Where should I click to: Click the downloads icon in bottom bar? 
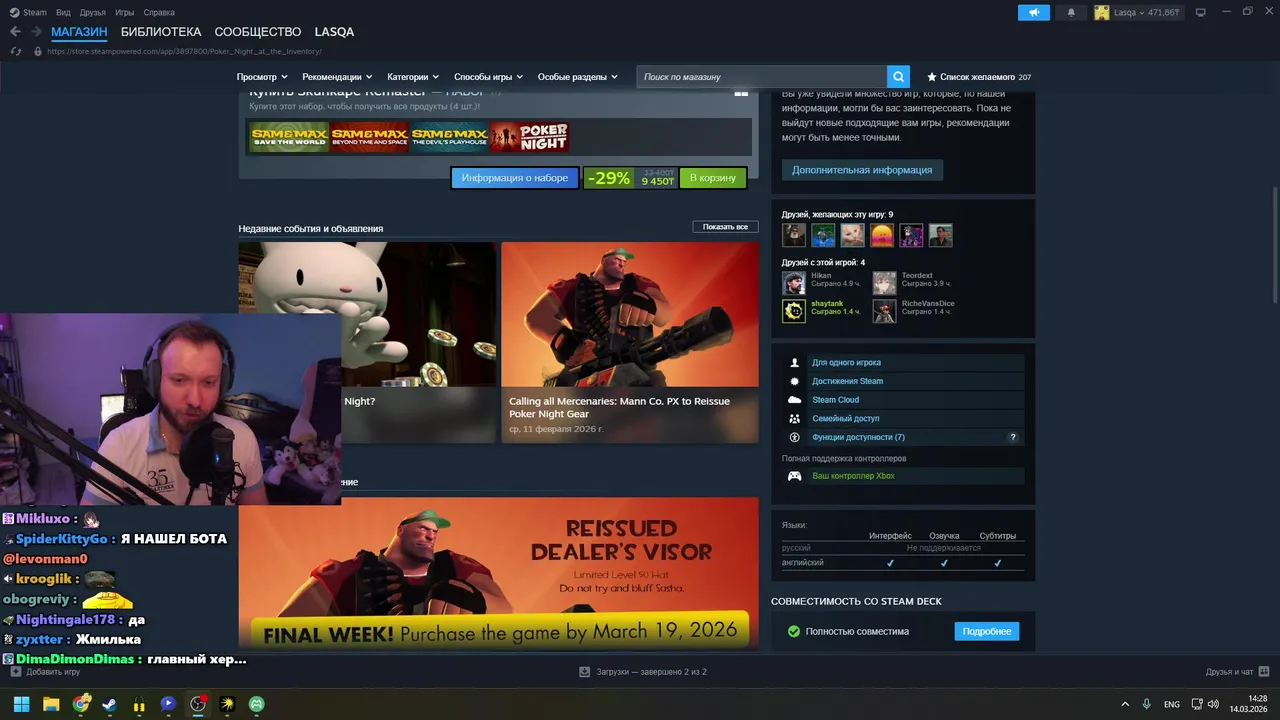pyautogui.click(x=585, y=672)
